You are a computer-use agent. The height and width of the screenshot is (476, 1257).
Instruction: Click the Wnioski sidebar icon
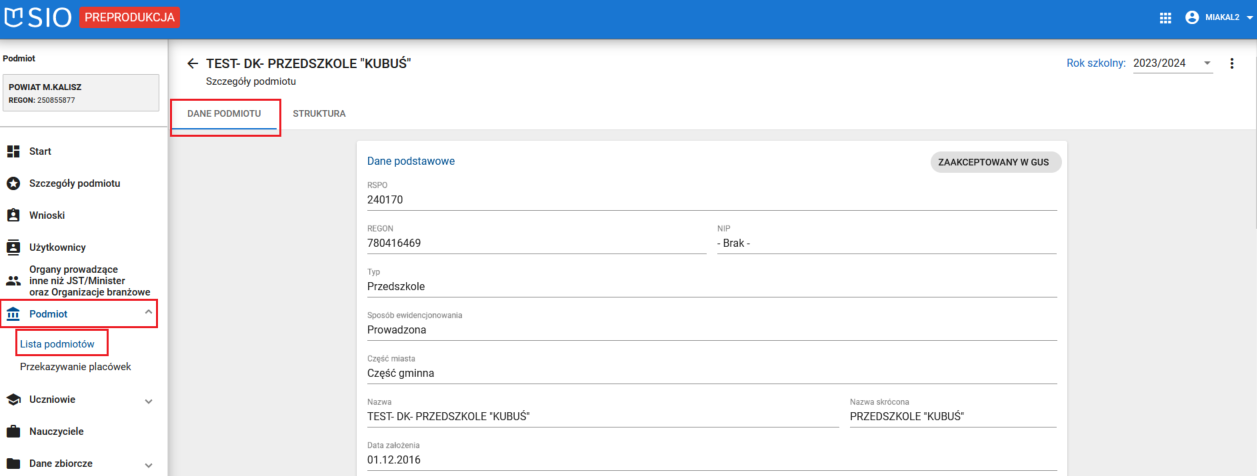pyautogui.click(x=14, y=215)
